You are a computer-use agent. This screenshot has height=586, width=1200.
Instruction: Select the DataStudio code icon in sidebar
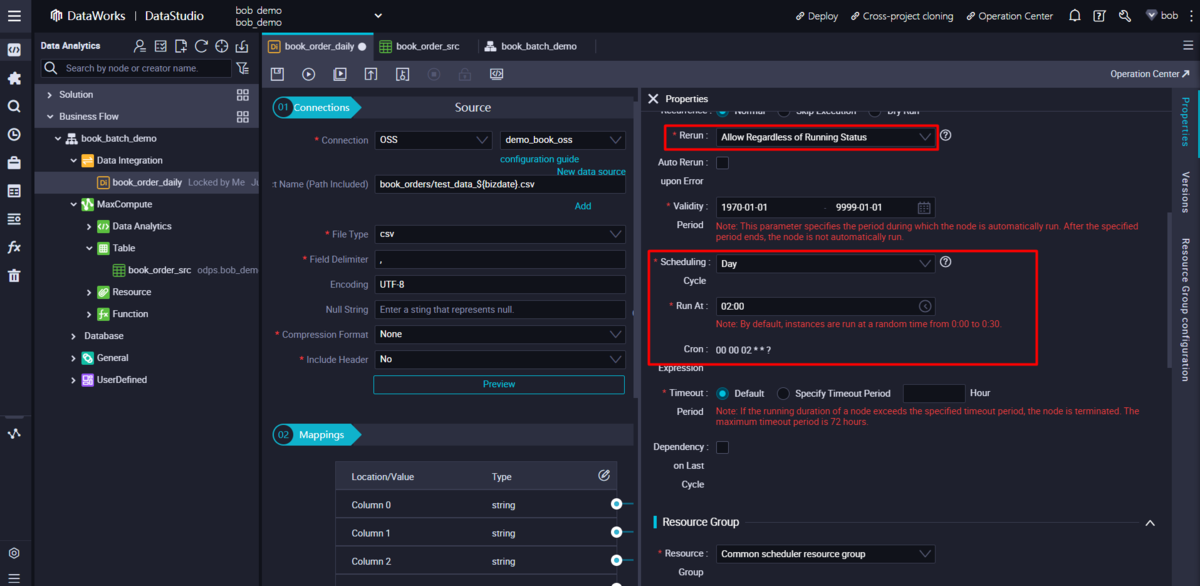pyautogui.click(x=14, y=49)
